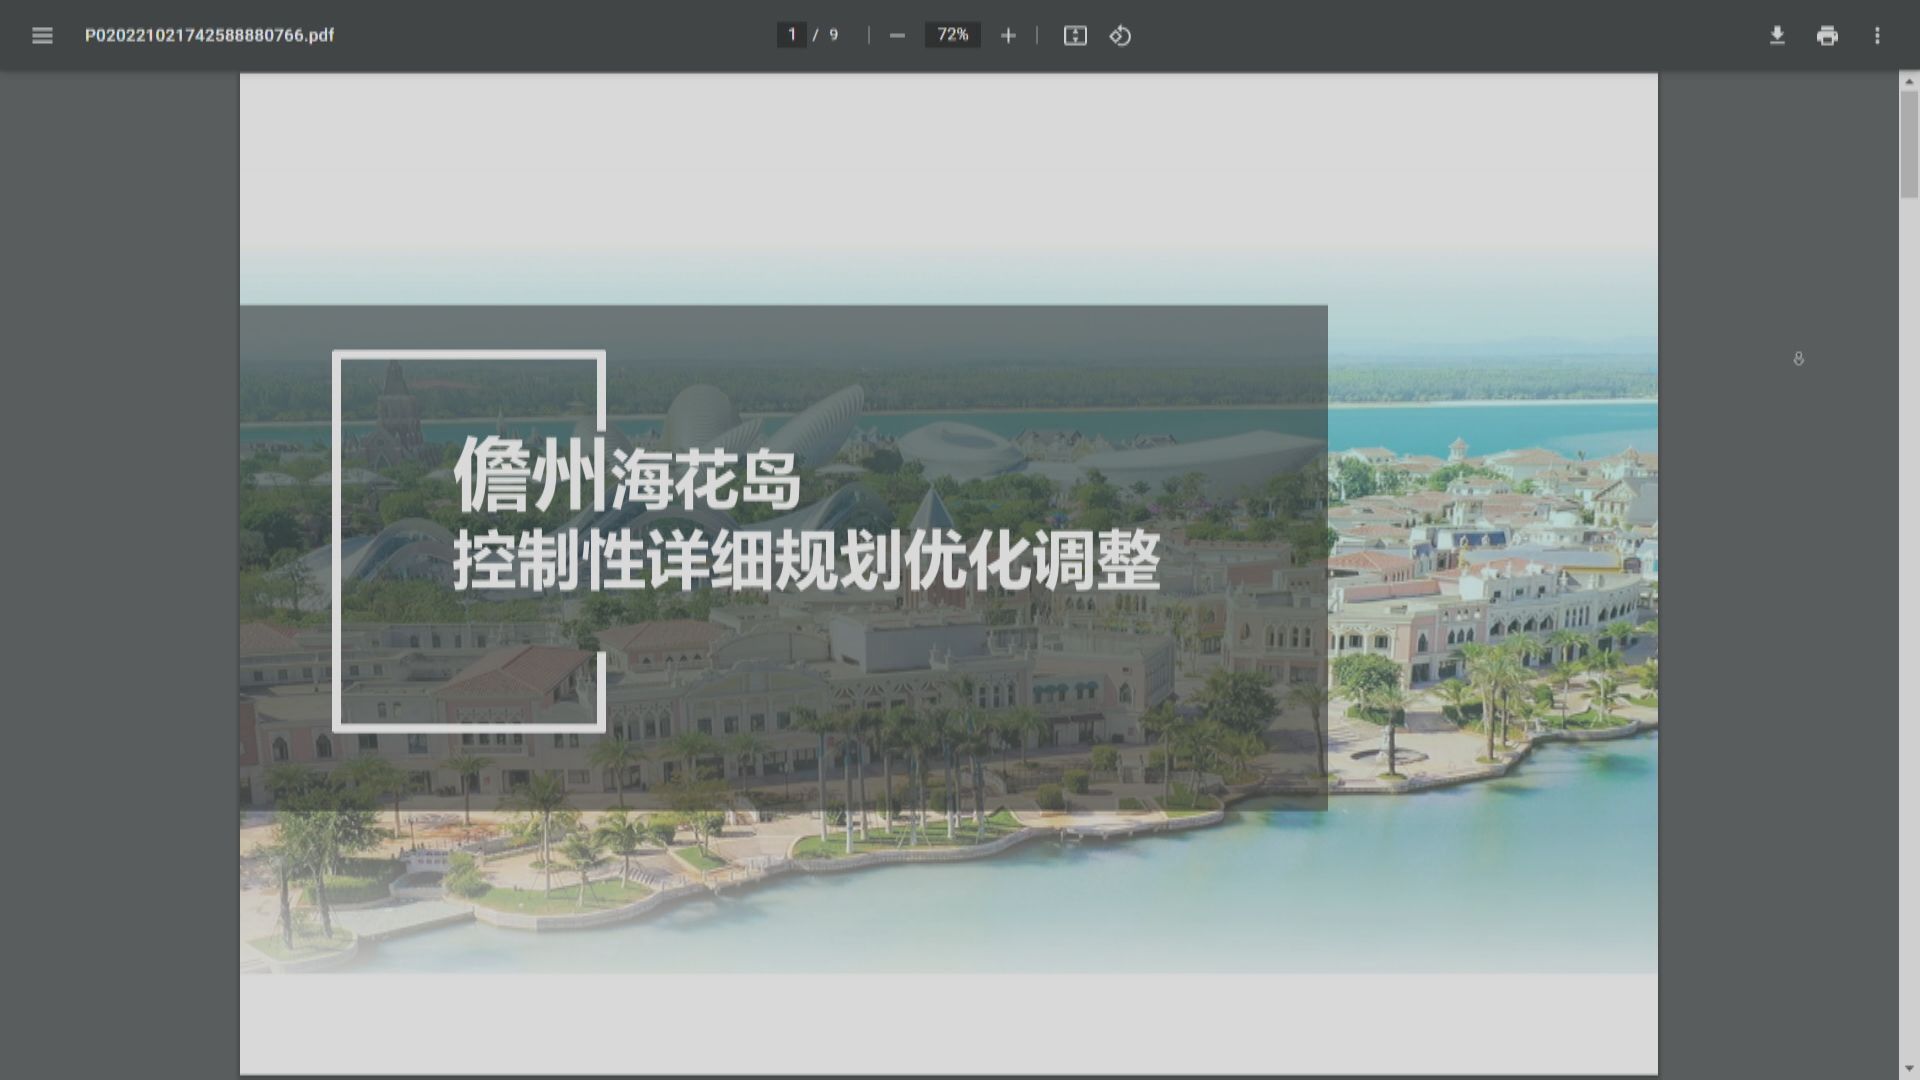
Task: Print the PDF document
Action: click(1828, 35)
